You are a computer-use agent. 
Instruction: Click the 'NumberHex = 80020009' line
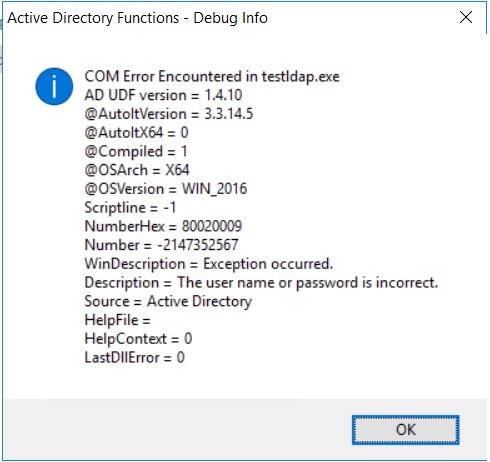coord(163,226)
